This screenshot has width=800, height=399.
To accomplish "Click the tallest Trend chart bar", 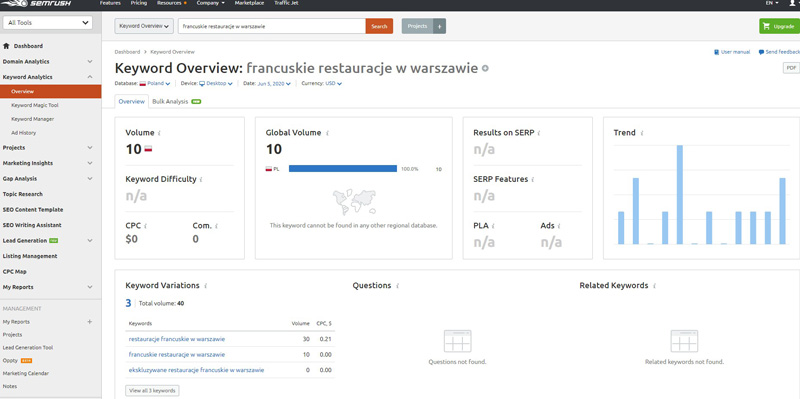I will pyautogui.click(x=680, y=194).
